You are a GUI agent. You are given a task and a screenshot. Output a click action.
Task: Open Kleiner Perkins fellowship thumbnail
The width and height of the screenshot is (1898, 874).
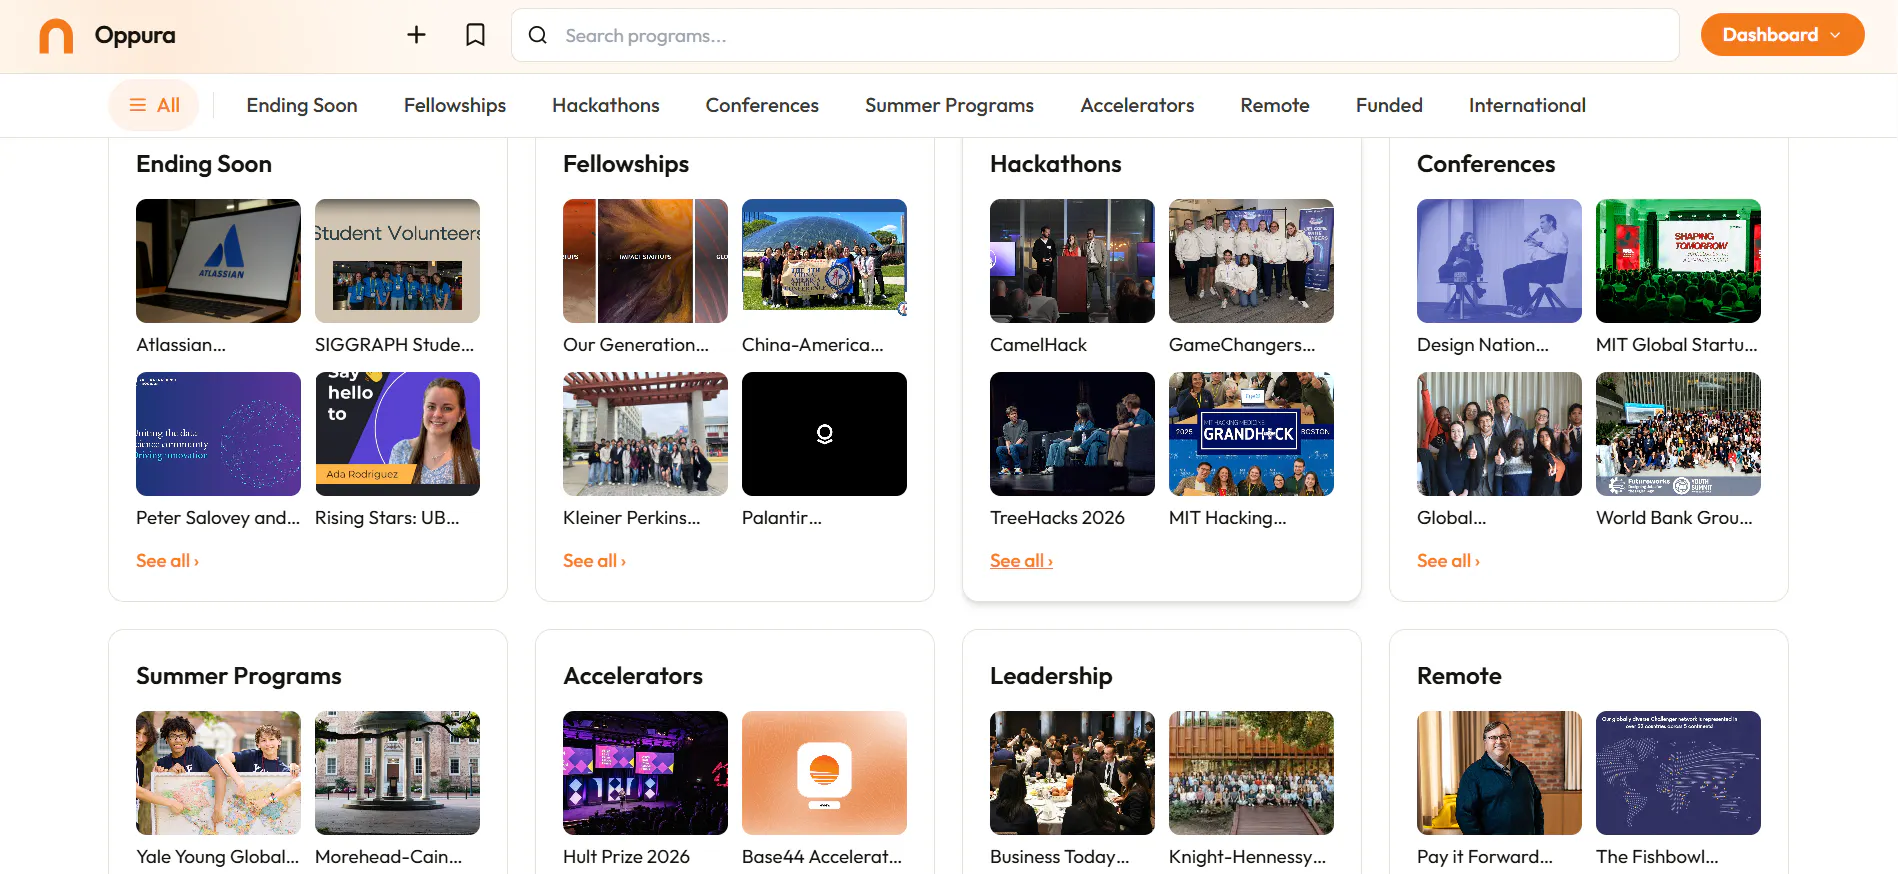point(645,434)
